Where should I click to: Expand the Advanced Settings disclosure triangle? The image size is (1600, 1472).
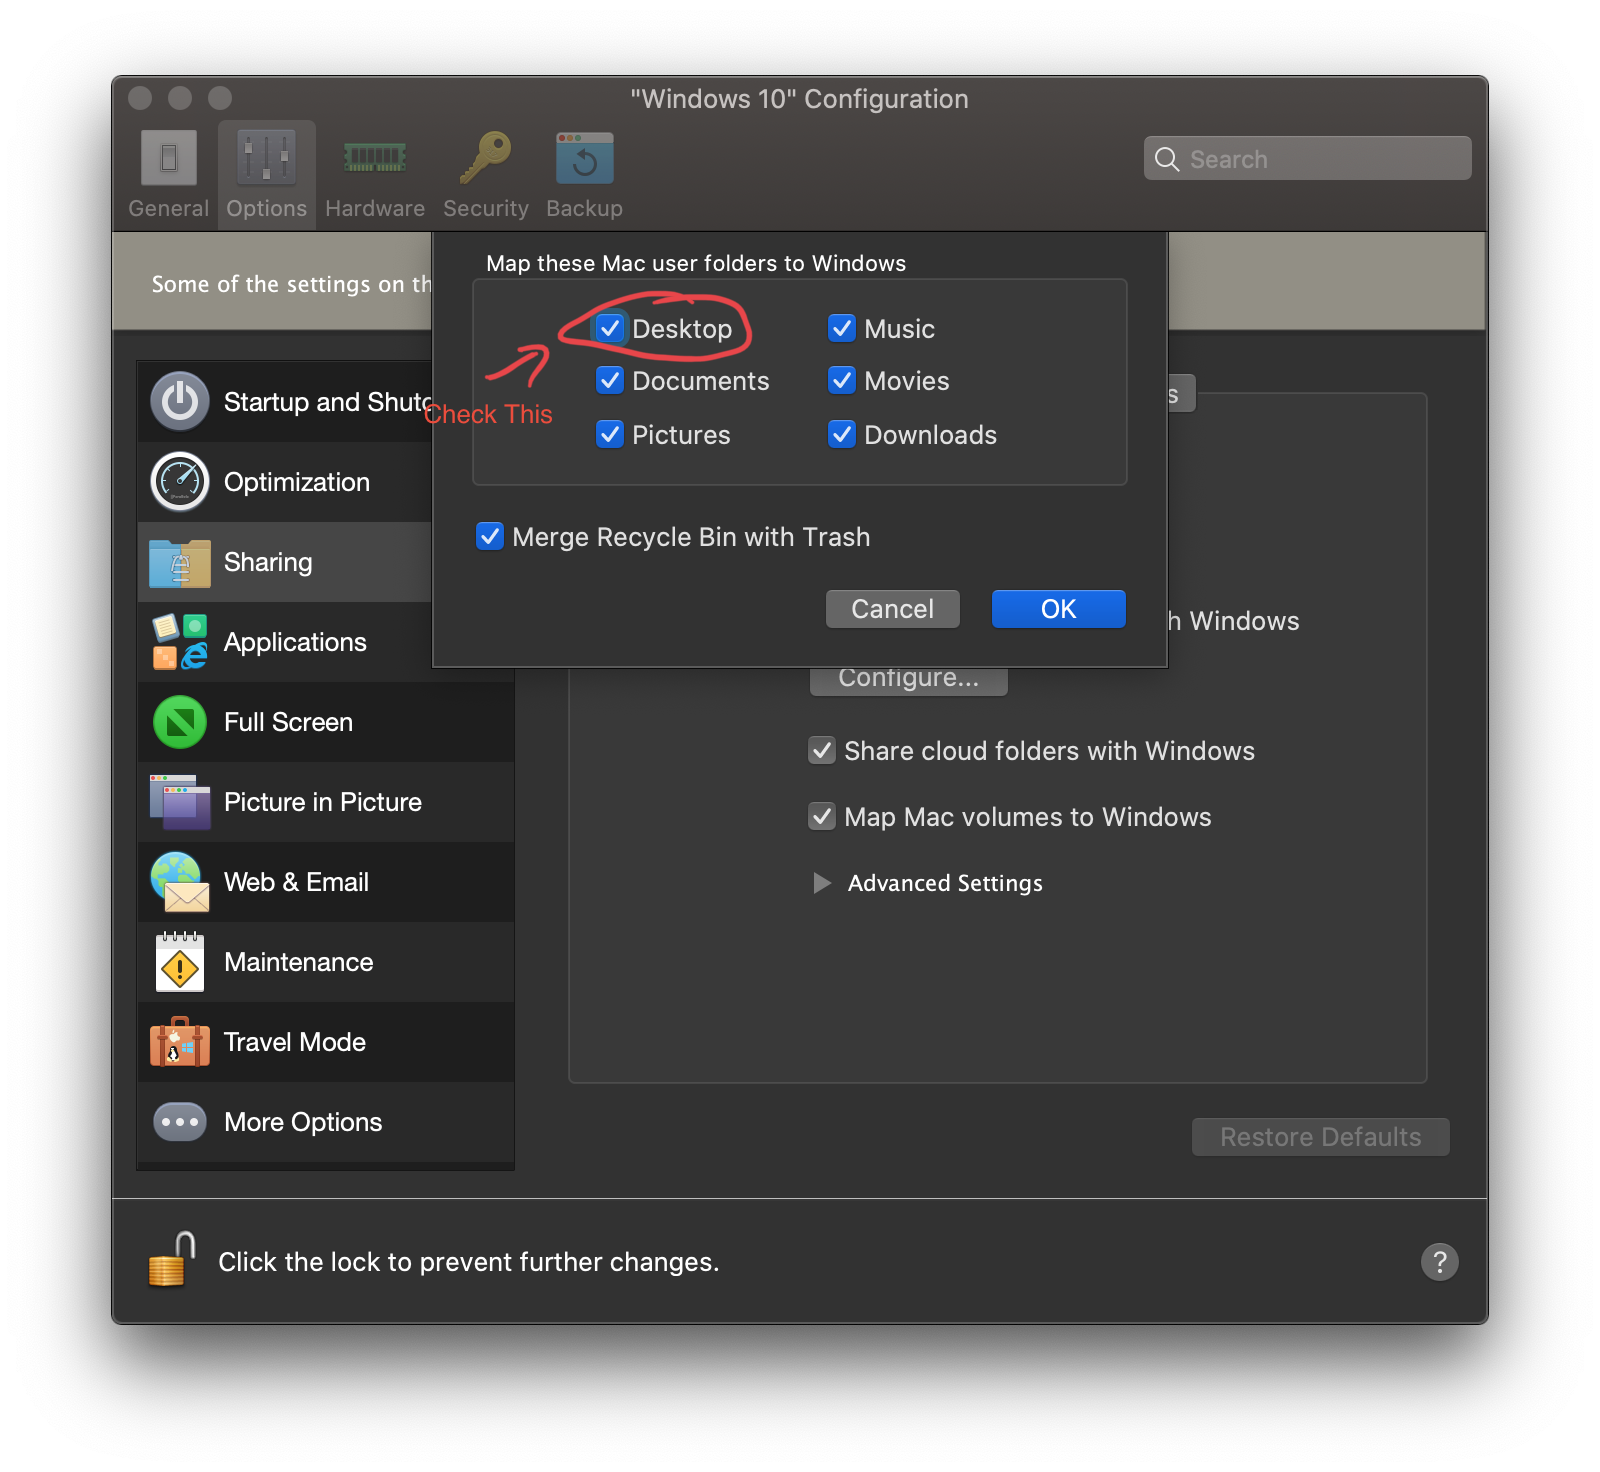tap(822, 883)
